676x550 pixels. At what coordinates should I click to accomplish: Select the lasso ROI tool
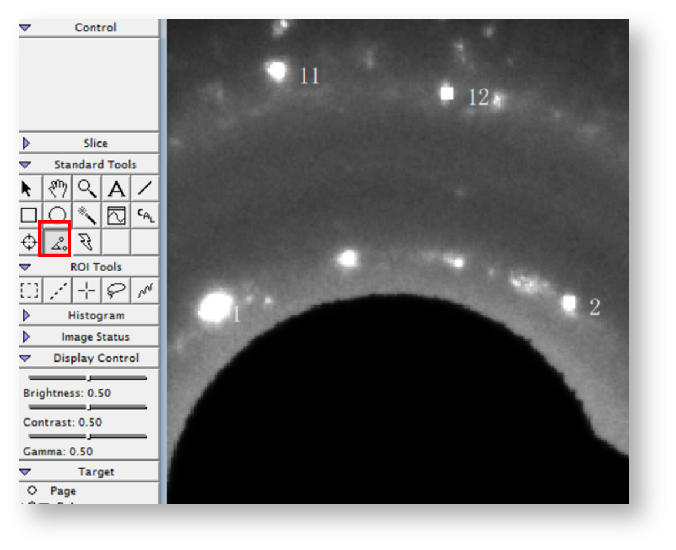pyautogui.click(x=116, y=291)
